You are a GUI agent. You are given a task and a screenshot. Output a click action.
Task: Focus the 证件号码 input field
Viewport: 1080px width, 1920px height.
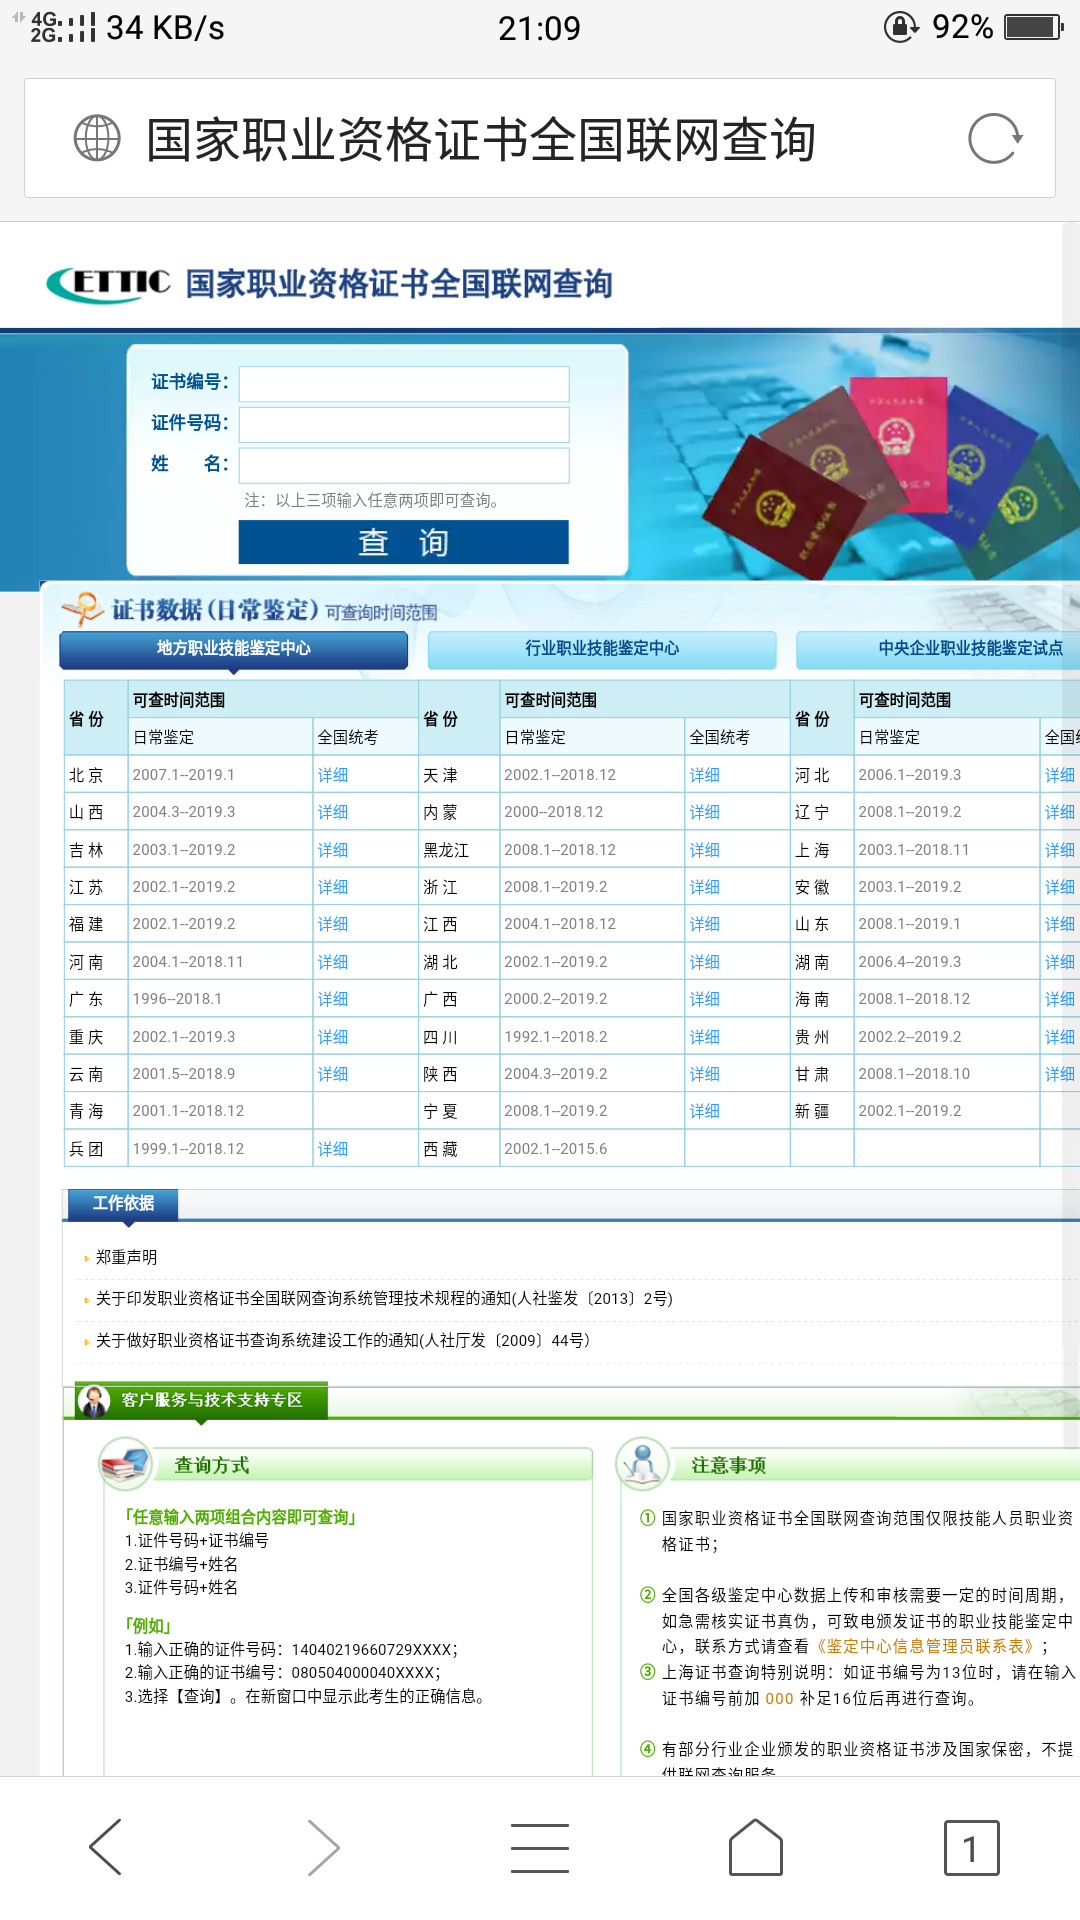click(404, 425)
